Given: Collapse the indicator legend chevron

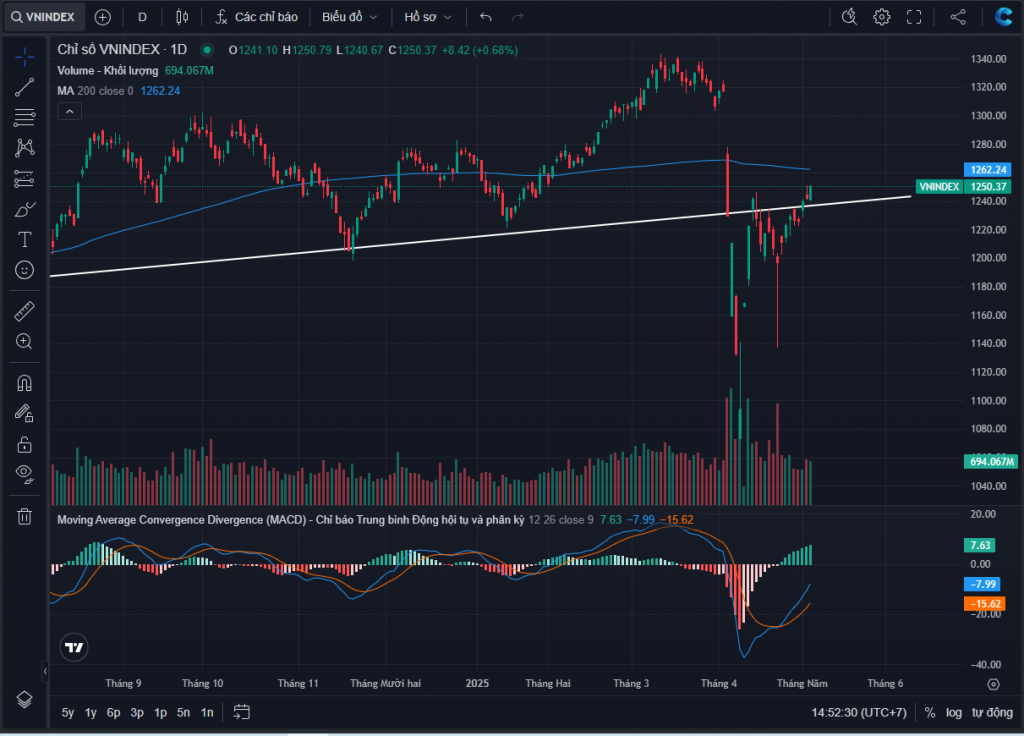Looking at the screenshot, I should click(69, 112).
